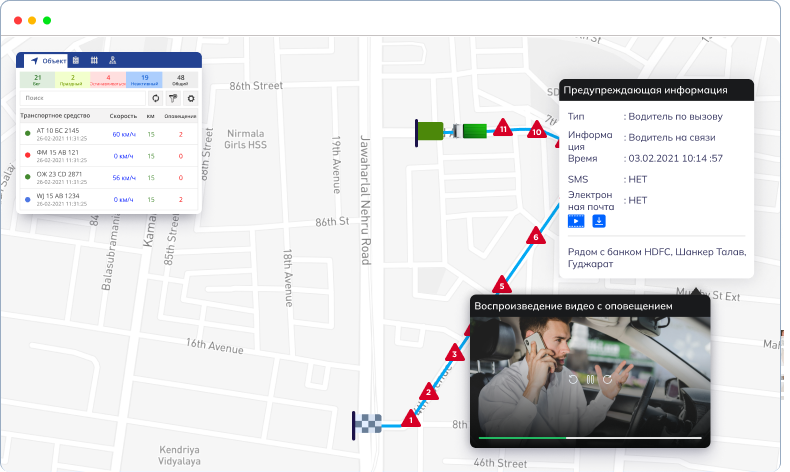
Task: Select vehicle ФМ 15 AB 121
Action: pyautogui.click(x=108, y=156)
